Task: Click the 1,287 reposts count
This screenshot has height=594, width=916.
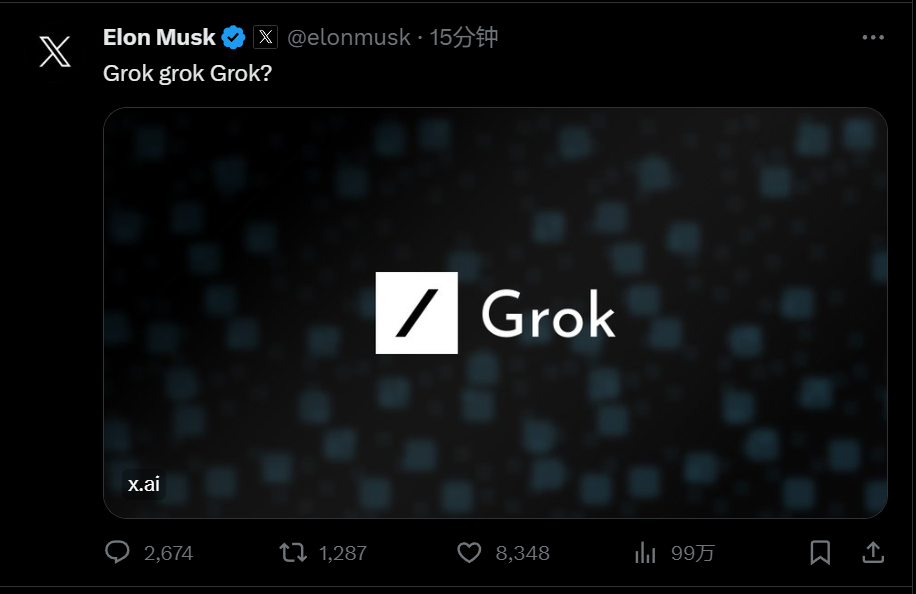Action: 343,553
